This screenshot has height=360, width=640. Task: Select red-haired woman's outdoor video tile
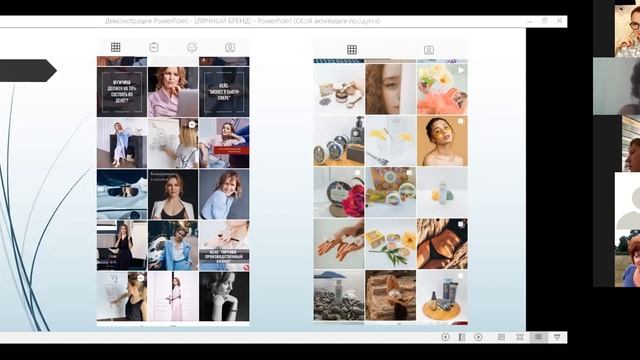pos(627,258)
